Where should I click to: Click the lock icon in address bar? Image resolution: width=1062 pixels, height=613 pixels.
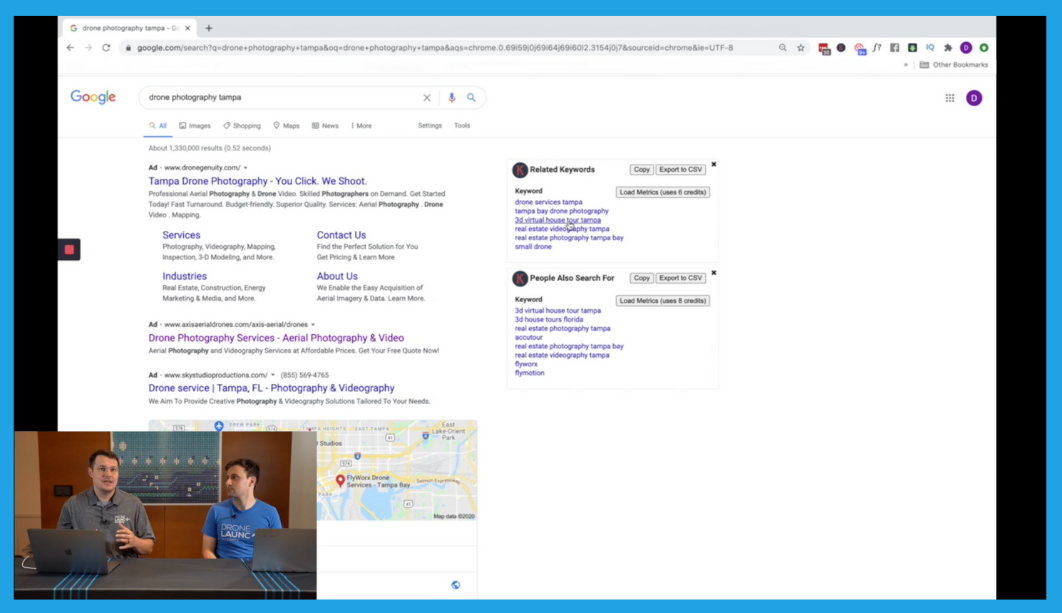128,47
